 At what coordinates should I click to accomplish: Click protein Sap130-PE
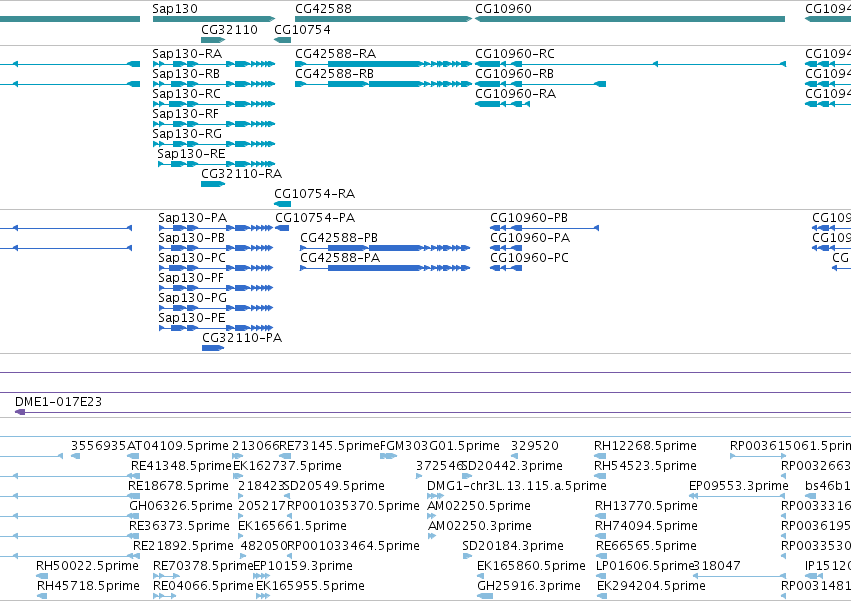click(215, 328)
